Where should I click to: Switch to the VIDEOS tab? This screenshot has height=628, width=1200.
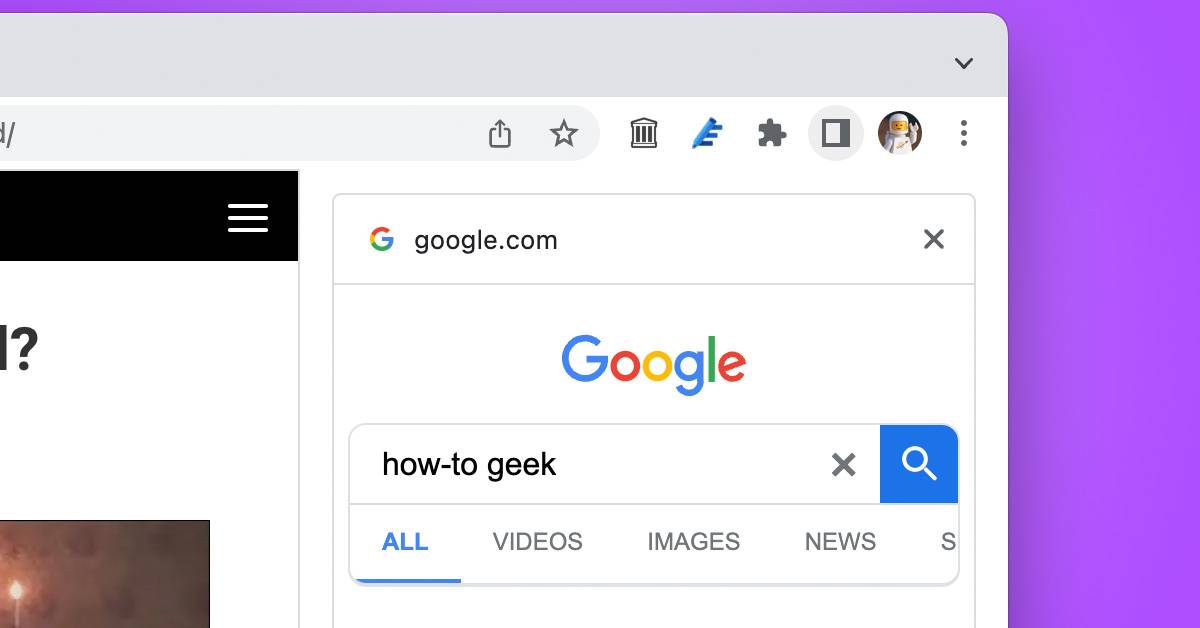click(537, 542)
